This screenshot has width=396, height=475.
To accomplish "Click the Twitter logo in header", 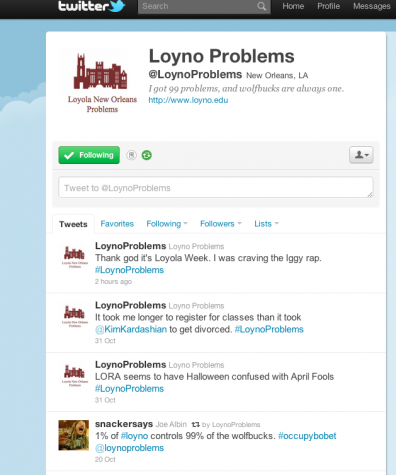I will point(92,6).
